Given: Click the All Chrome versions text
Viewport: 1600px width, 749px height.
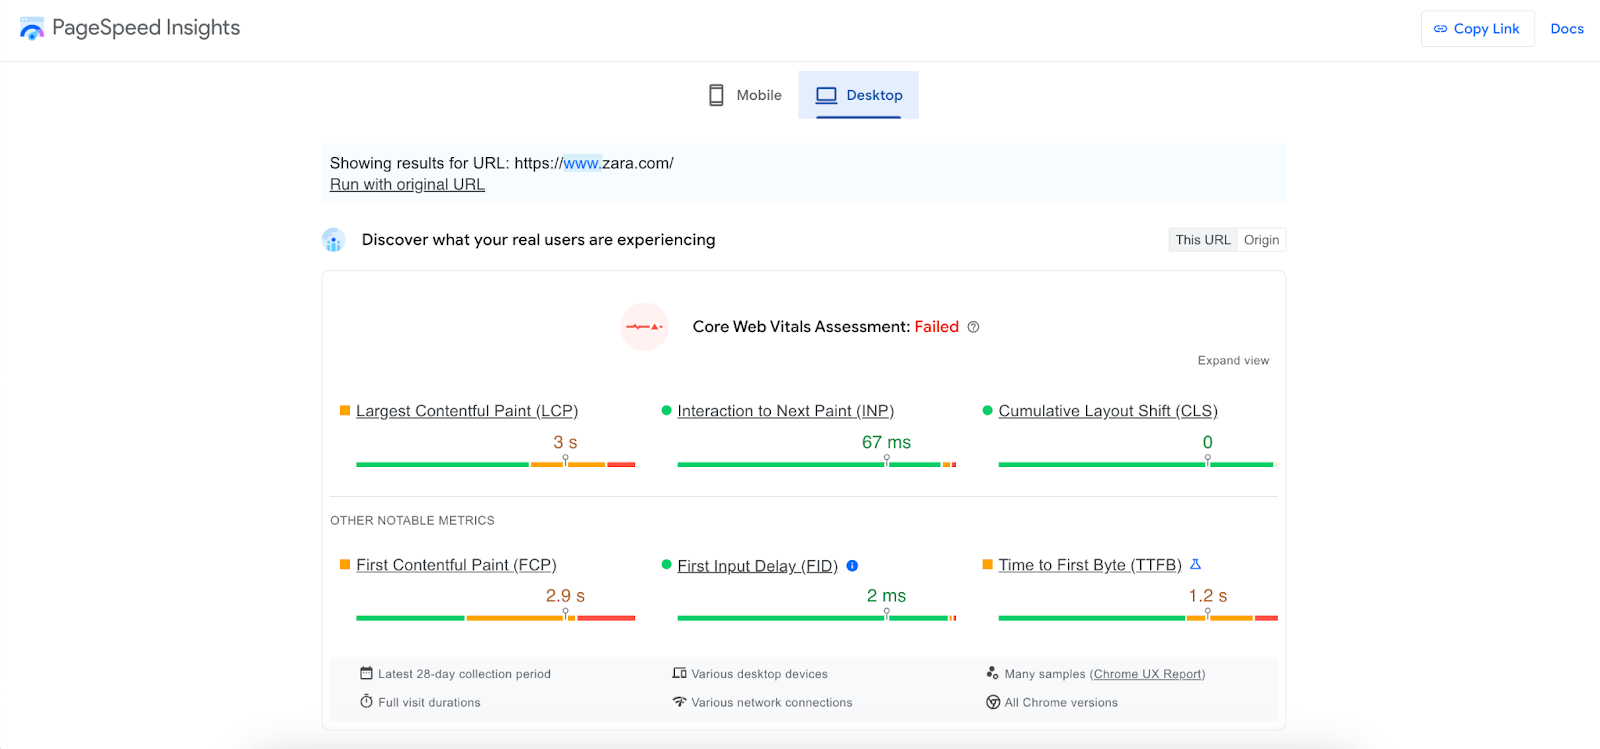Looking at the screenshot, I should (x=1061, y=703).
